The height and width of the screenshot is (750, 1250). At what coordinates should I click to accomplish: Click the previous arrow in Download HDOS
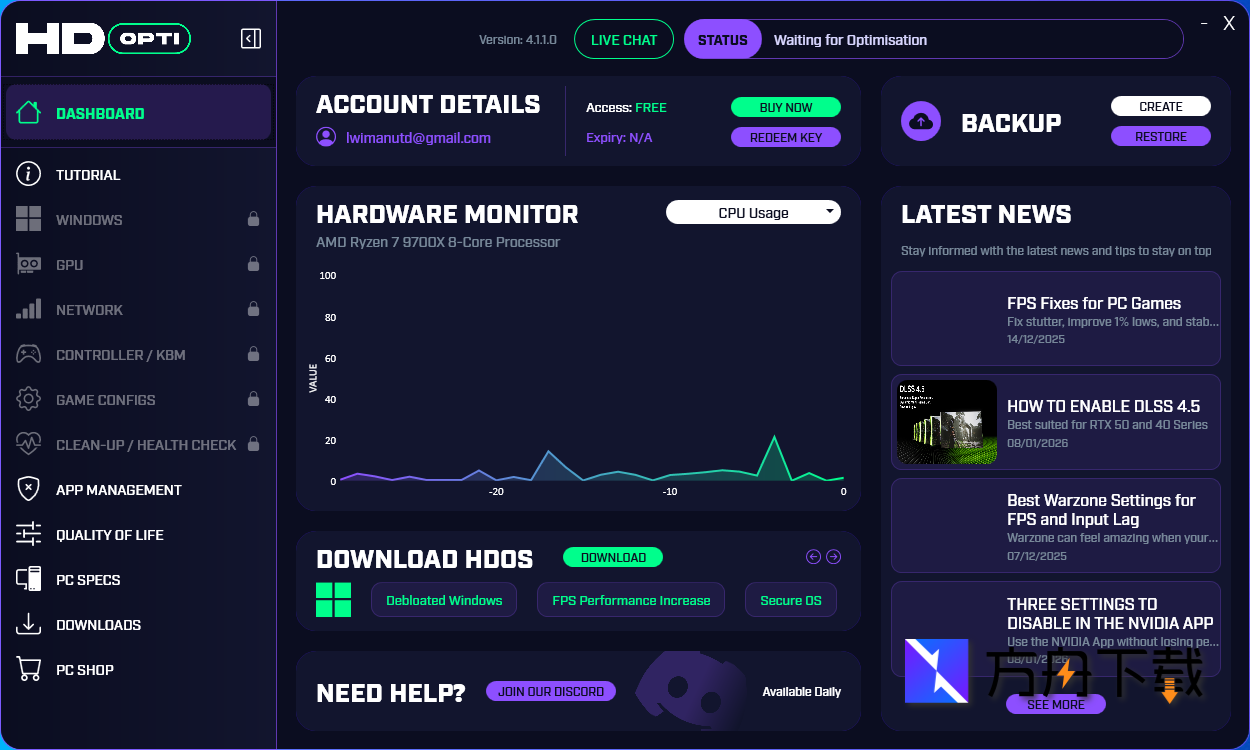pos(813,557)
